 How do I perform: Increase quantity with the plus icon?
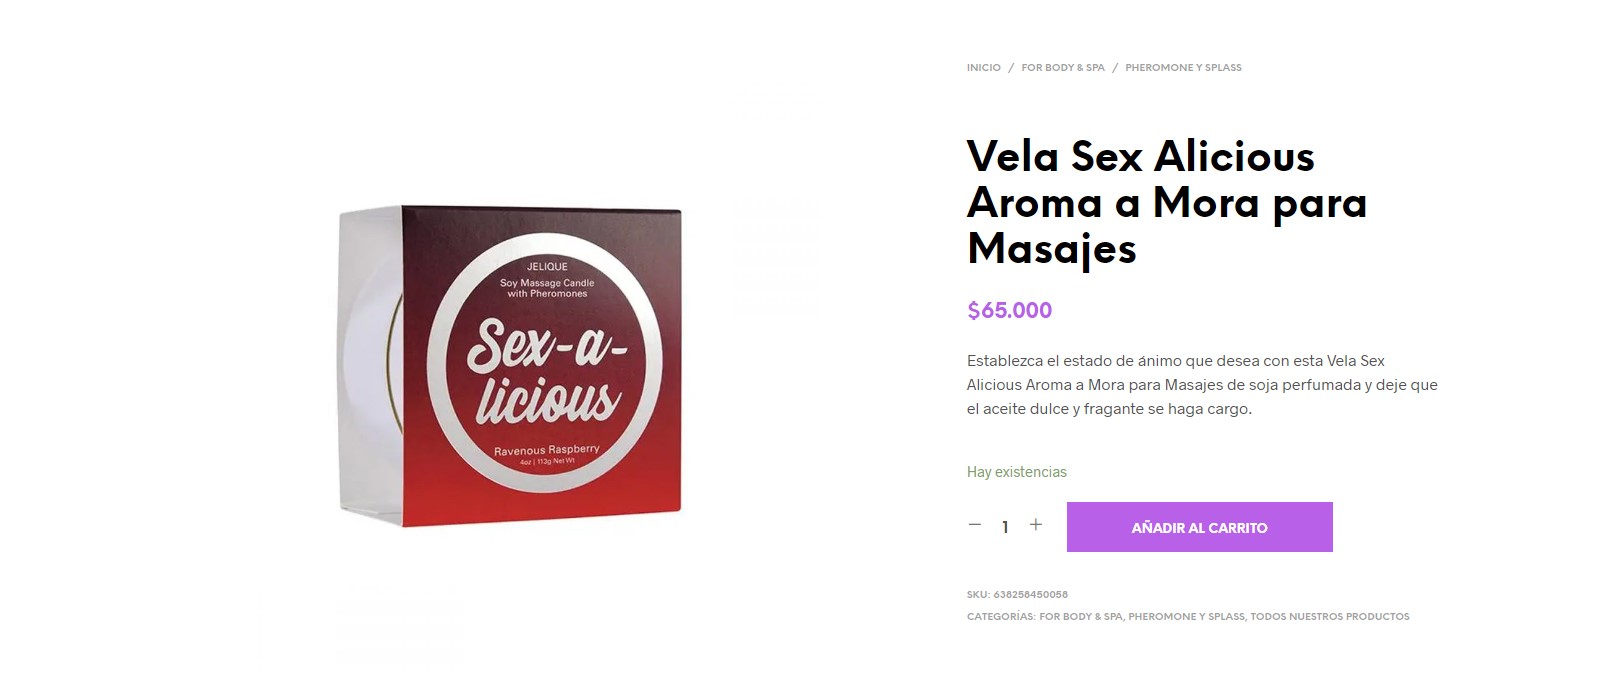[x=1036, y=525]
